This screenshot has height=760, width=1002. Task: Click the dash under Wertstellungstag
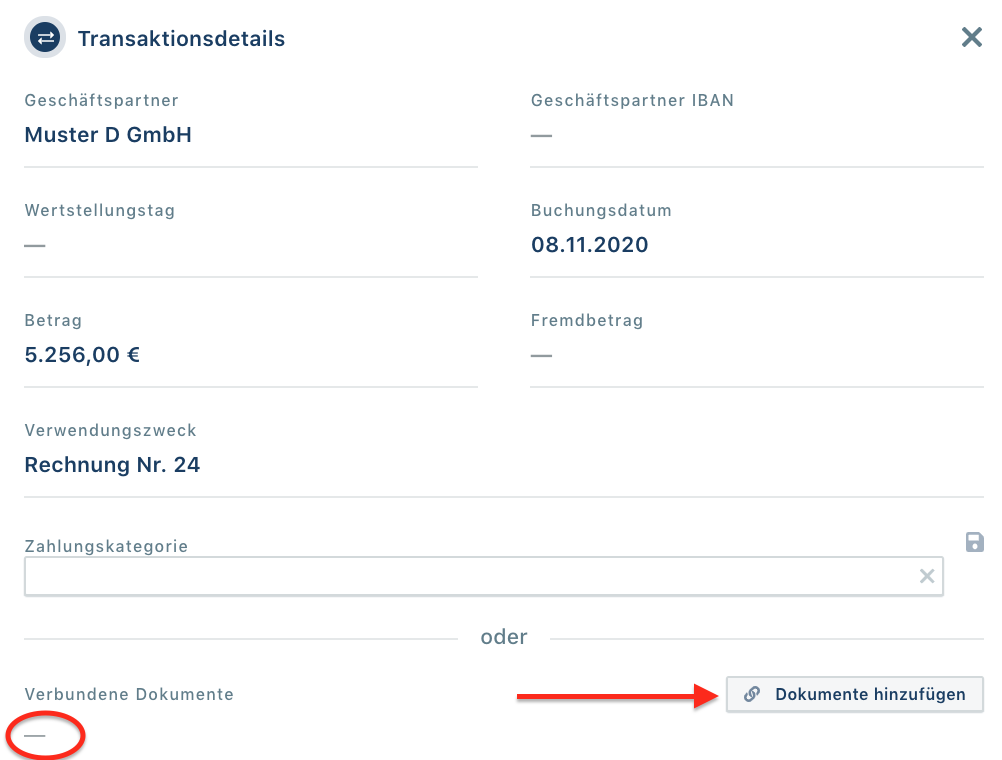(x=34, y=244)
